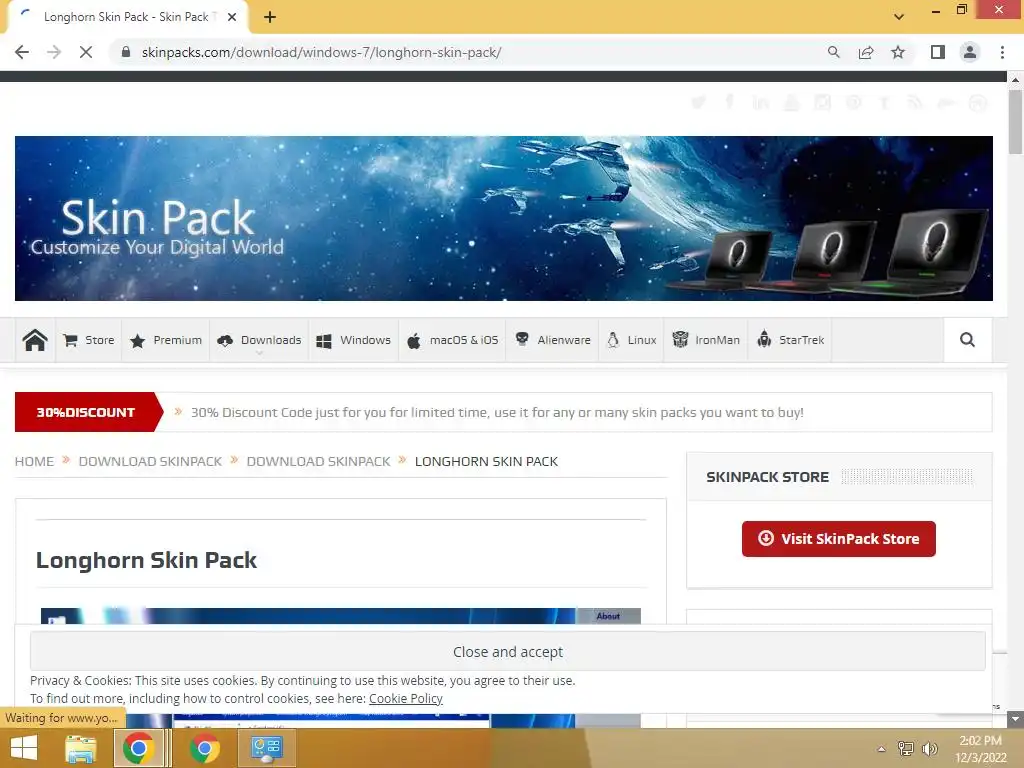This screenshot has width=1024, height=768.
Task: Expand the Downloads menu
Action: [259, 340]
